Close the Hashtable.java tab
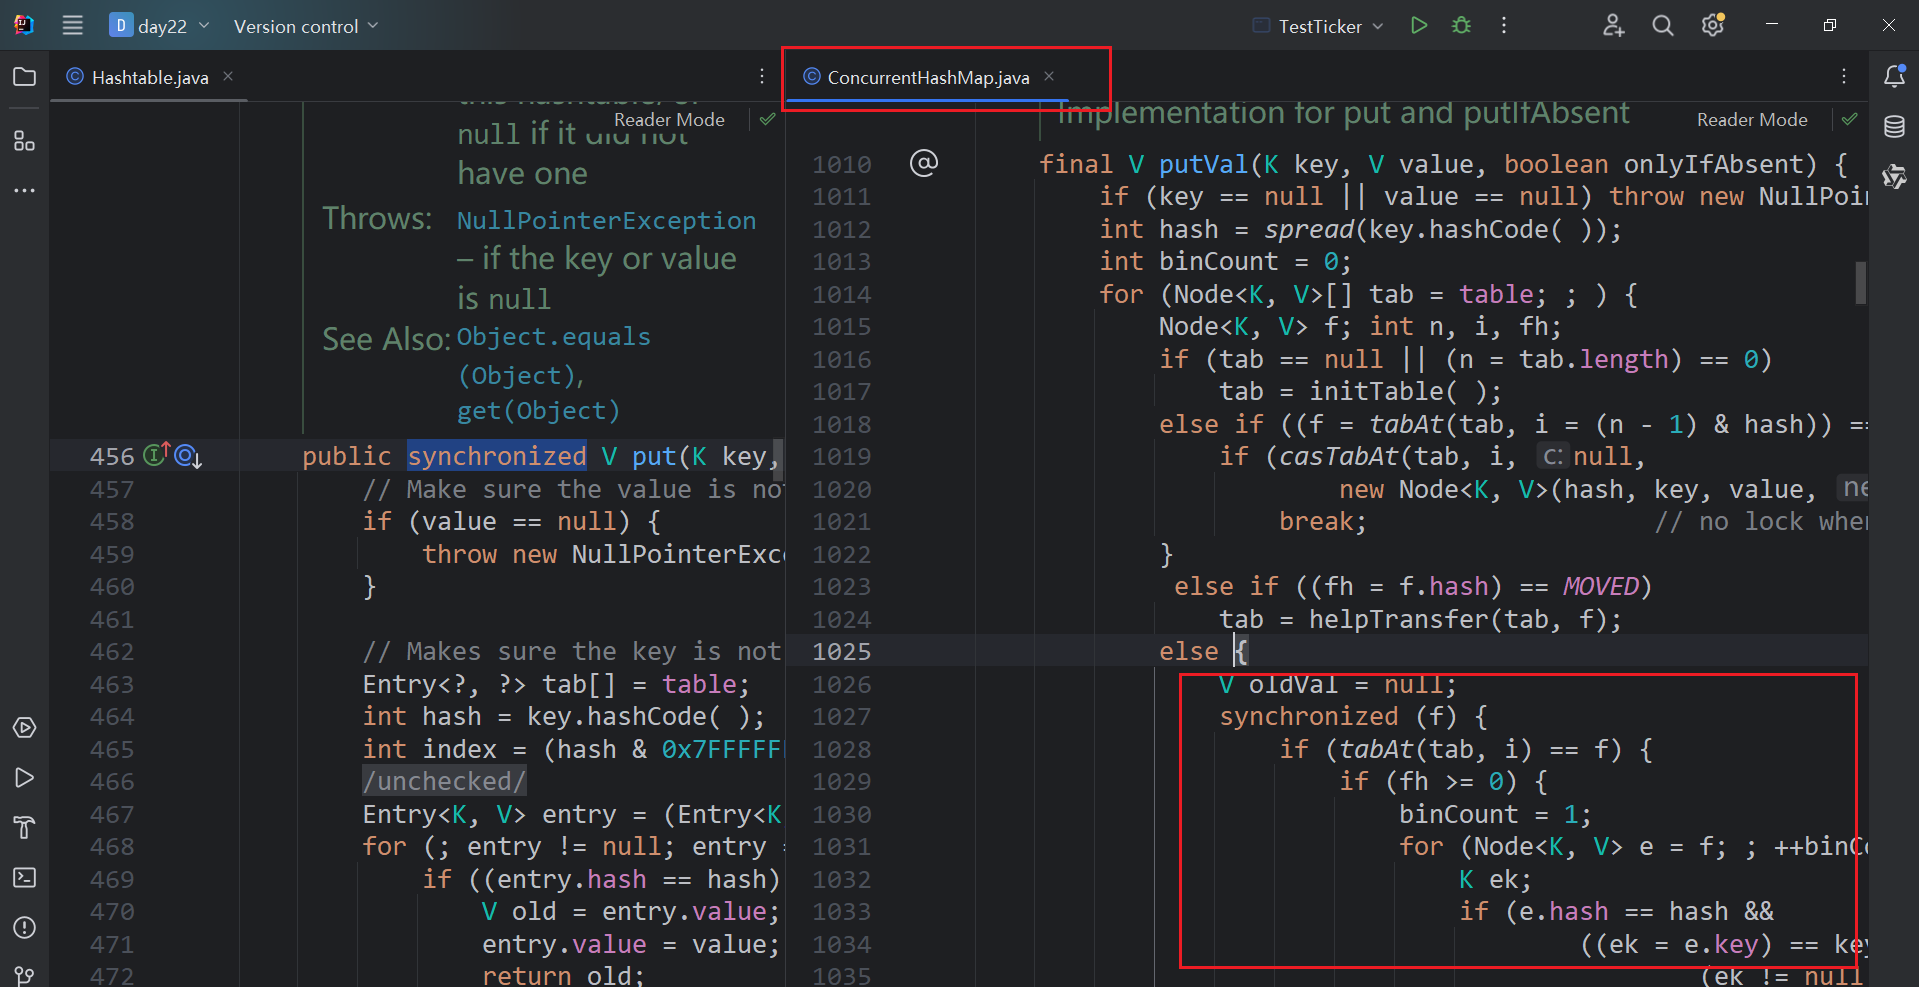Image resolution: width=1919 pixels, height=987 pixels. [x=228, y=76]
